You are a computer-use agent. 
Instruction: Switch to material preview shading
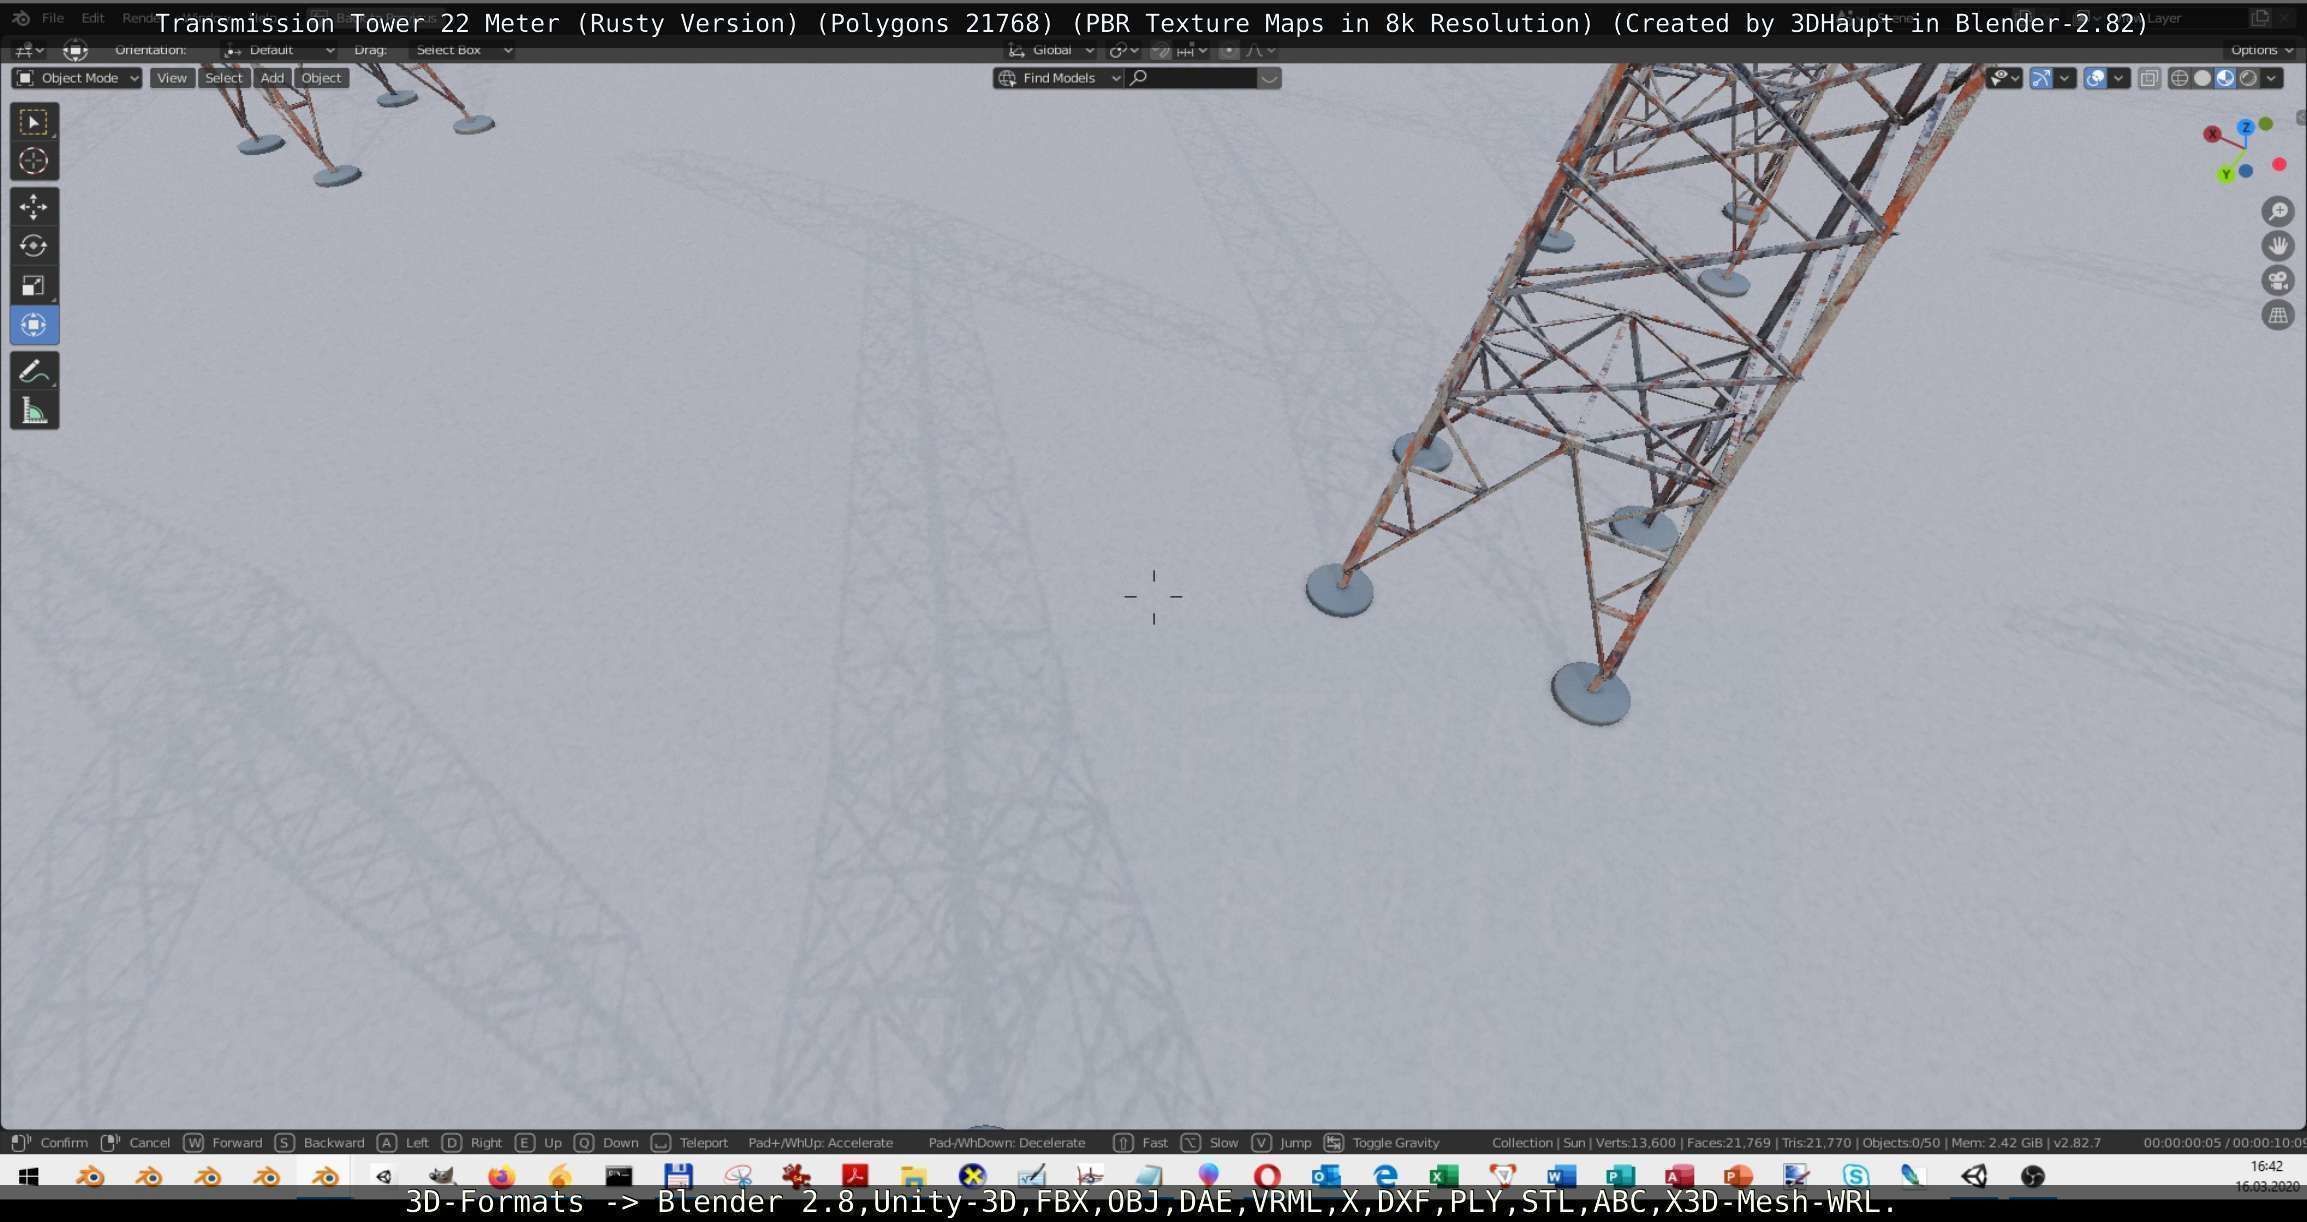[2226, 78]
